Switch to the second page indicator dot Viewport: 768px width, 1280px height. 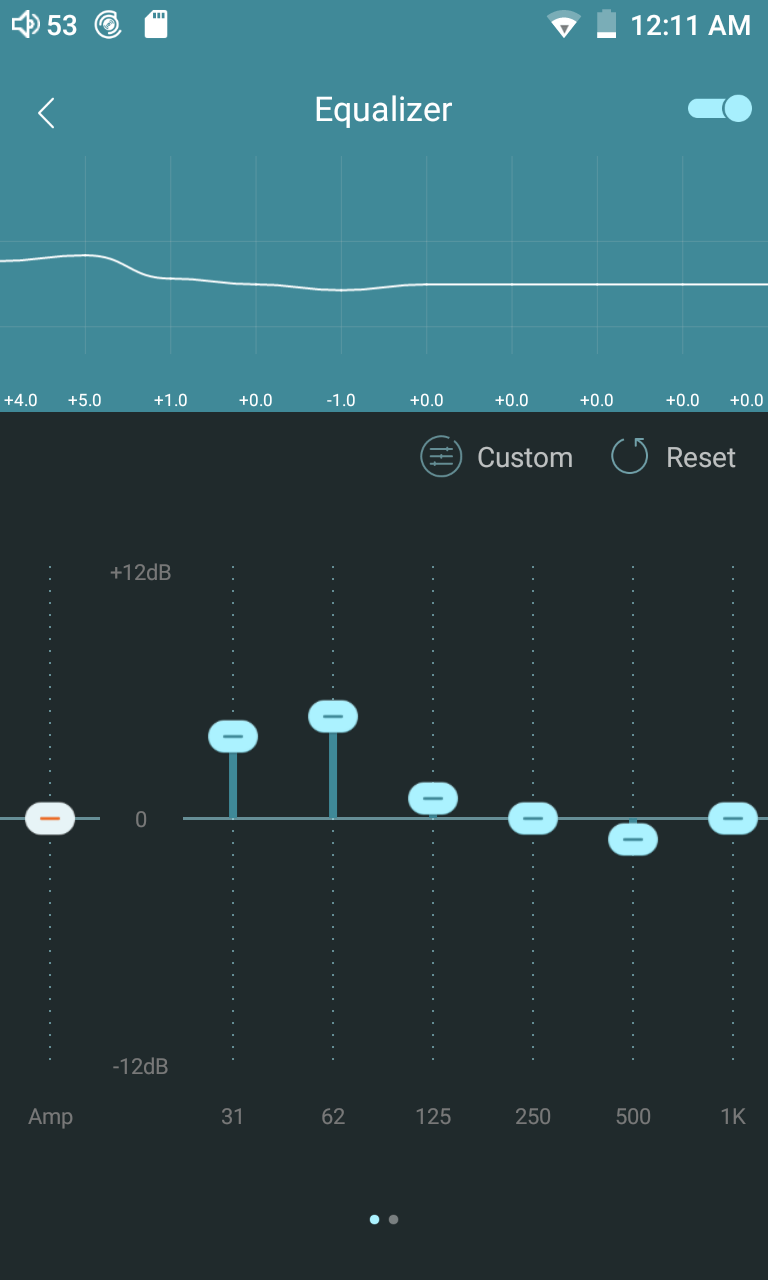coord(394,1219)
